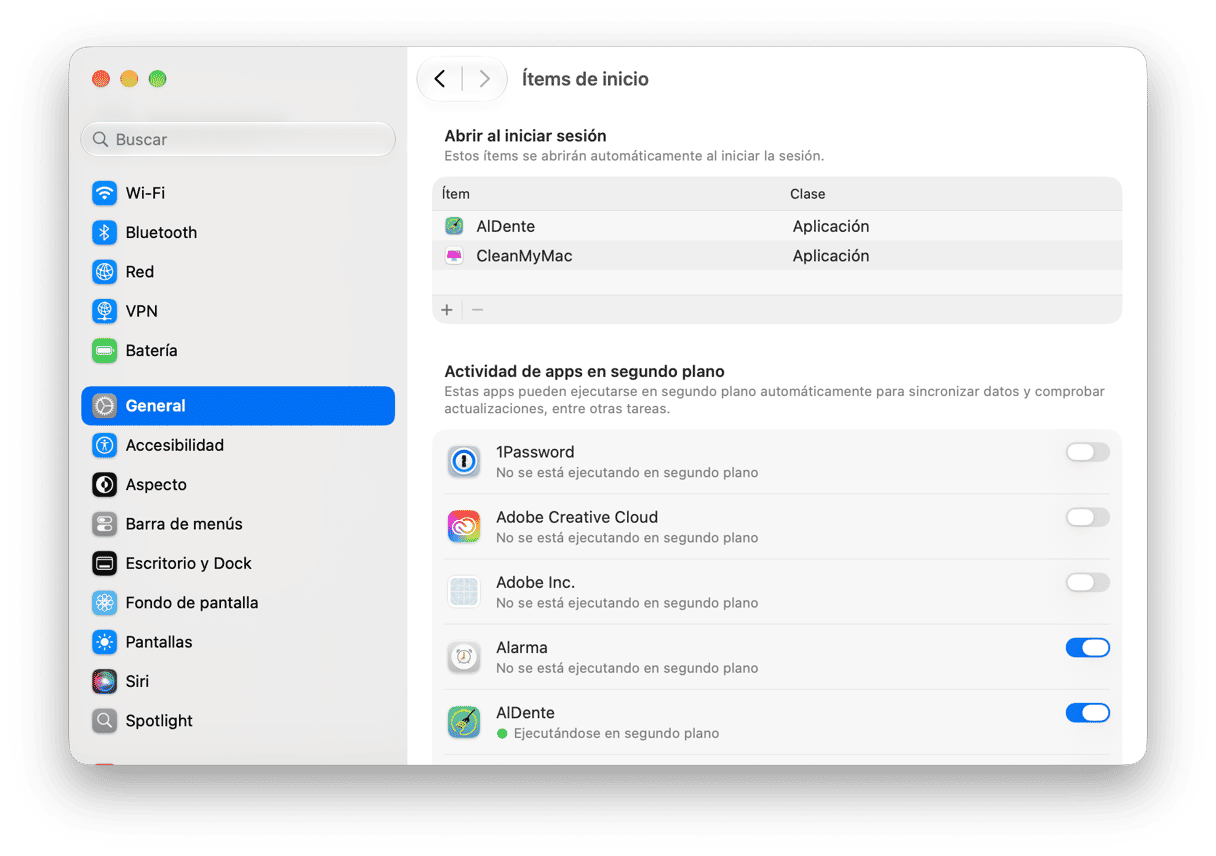The image size is (1216, 856).
Task: Open the Batería icon in sidebar
Action: point(105,351)
